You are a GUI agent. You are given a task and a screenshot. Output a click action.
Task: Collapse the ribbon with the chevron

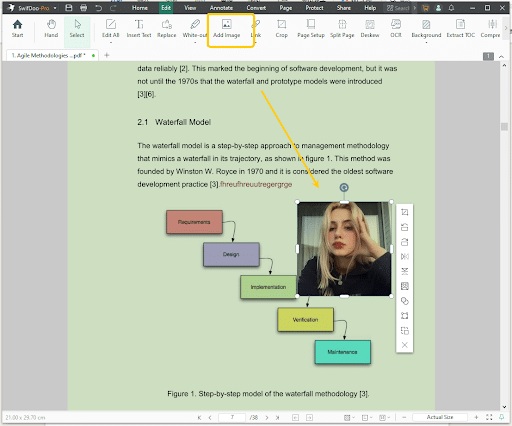[x=501, y=57]
